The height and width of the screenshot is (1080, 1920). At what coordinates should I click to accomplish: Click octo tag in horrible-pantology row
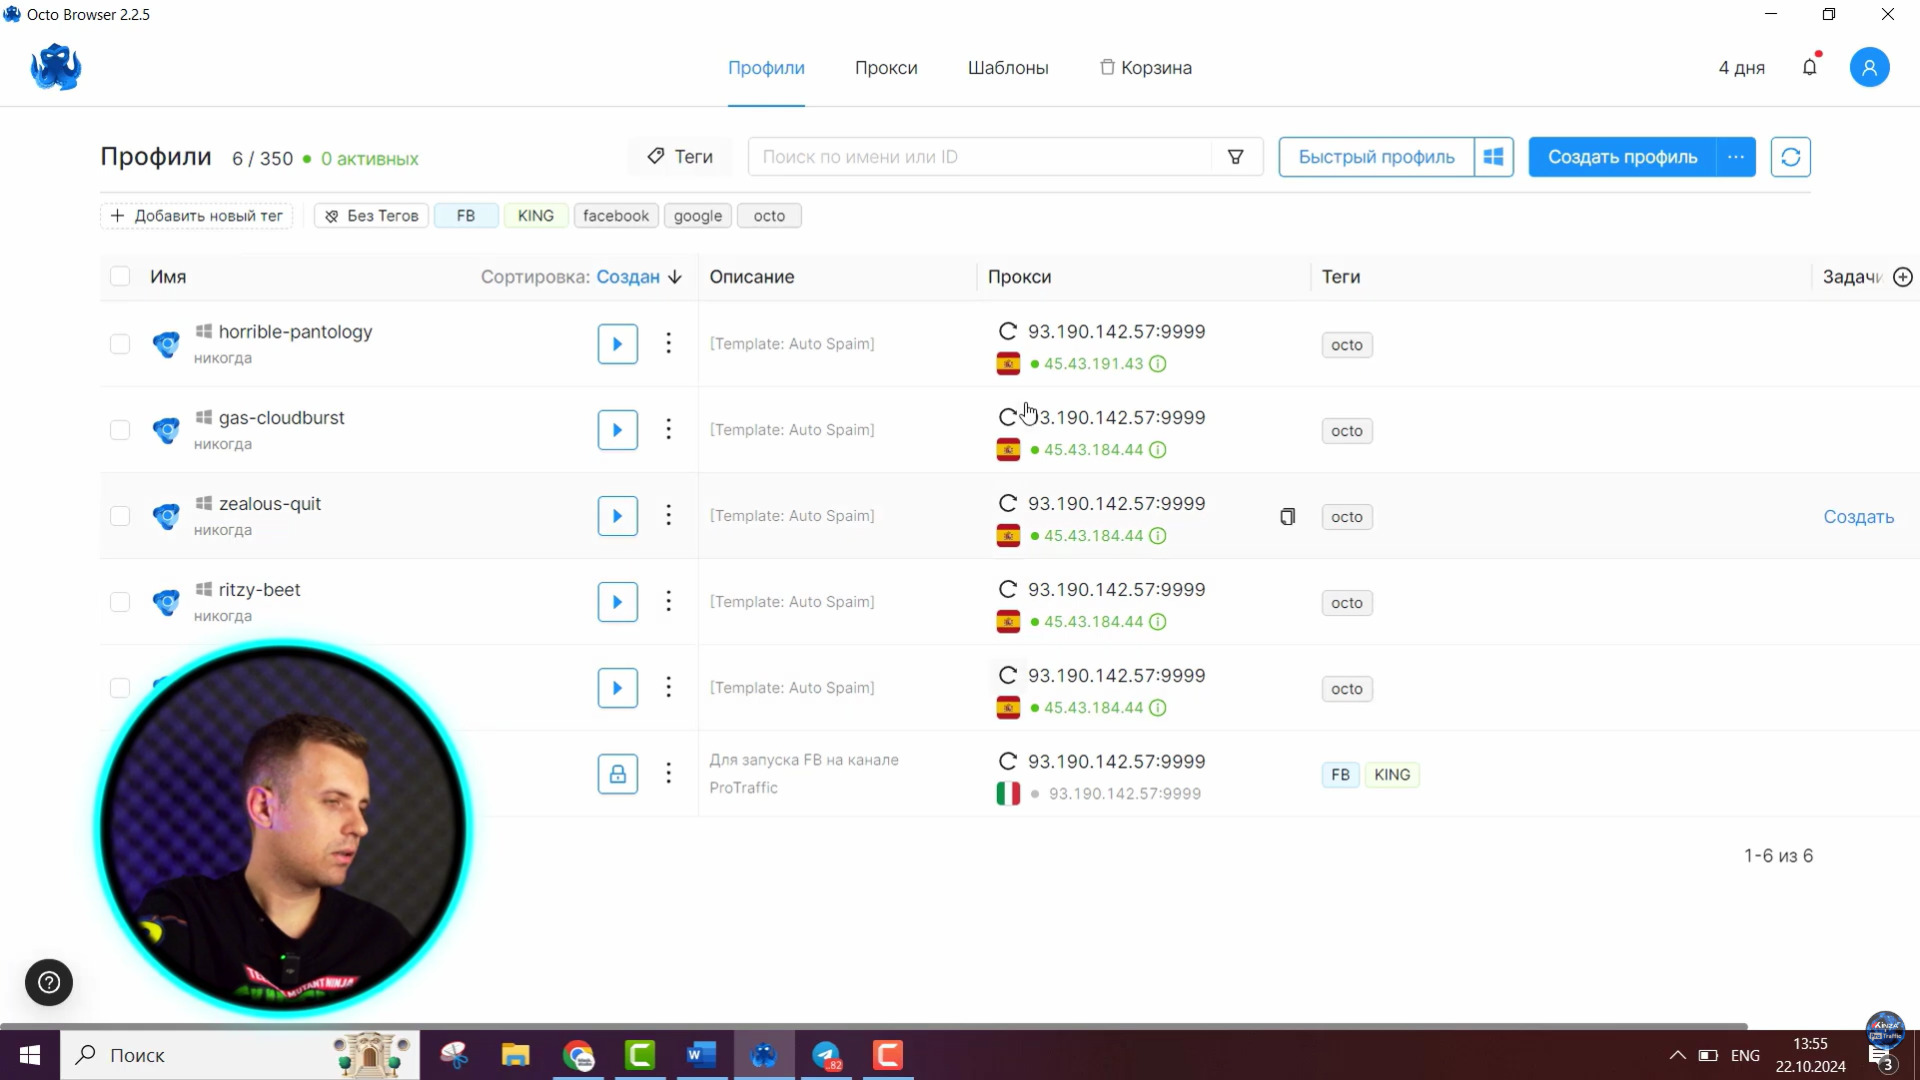(1347, 345)
